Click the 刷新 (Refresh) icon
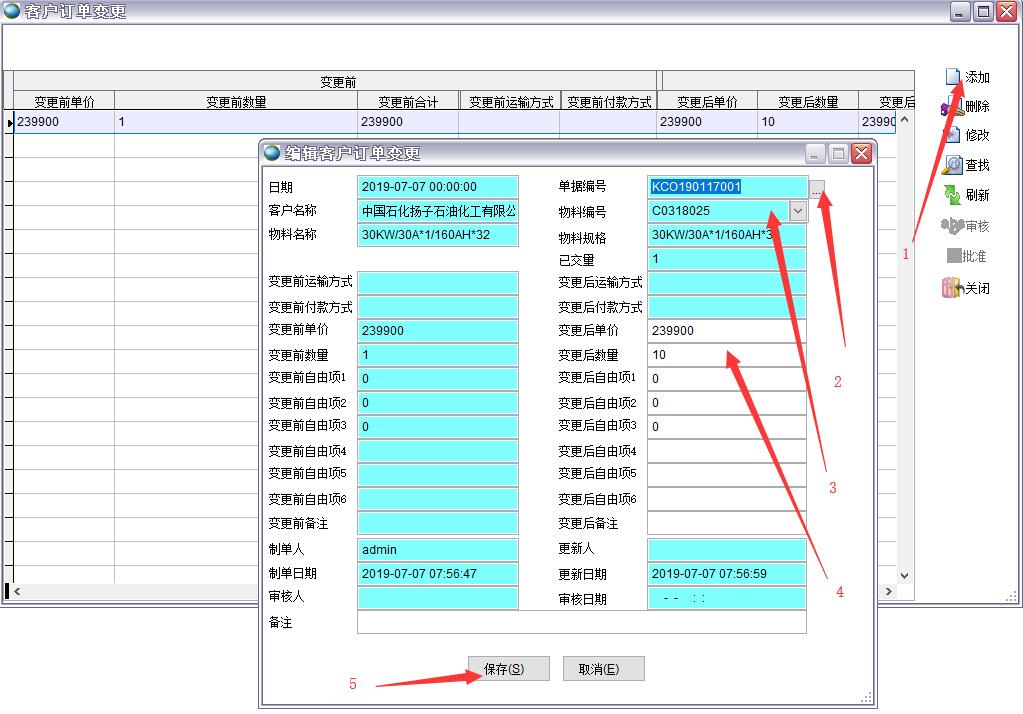 pyautogui.click(x=952, y=195)
